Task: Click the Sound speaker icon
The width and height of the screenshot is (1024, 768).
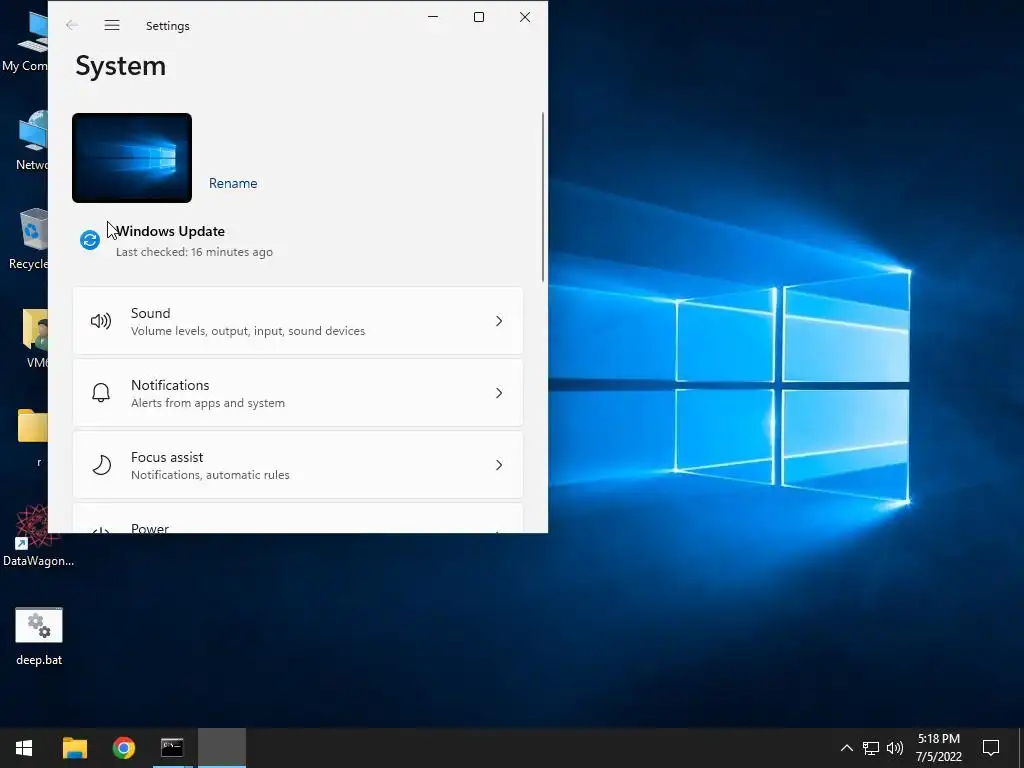Action: (x=101, y=321)
